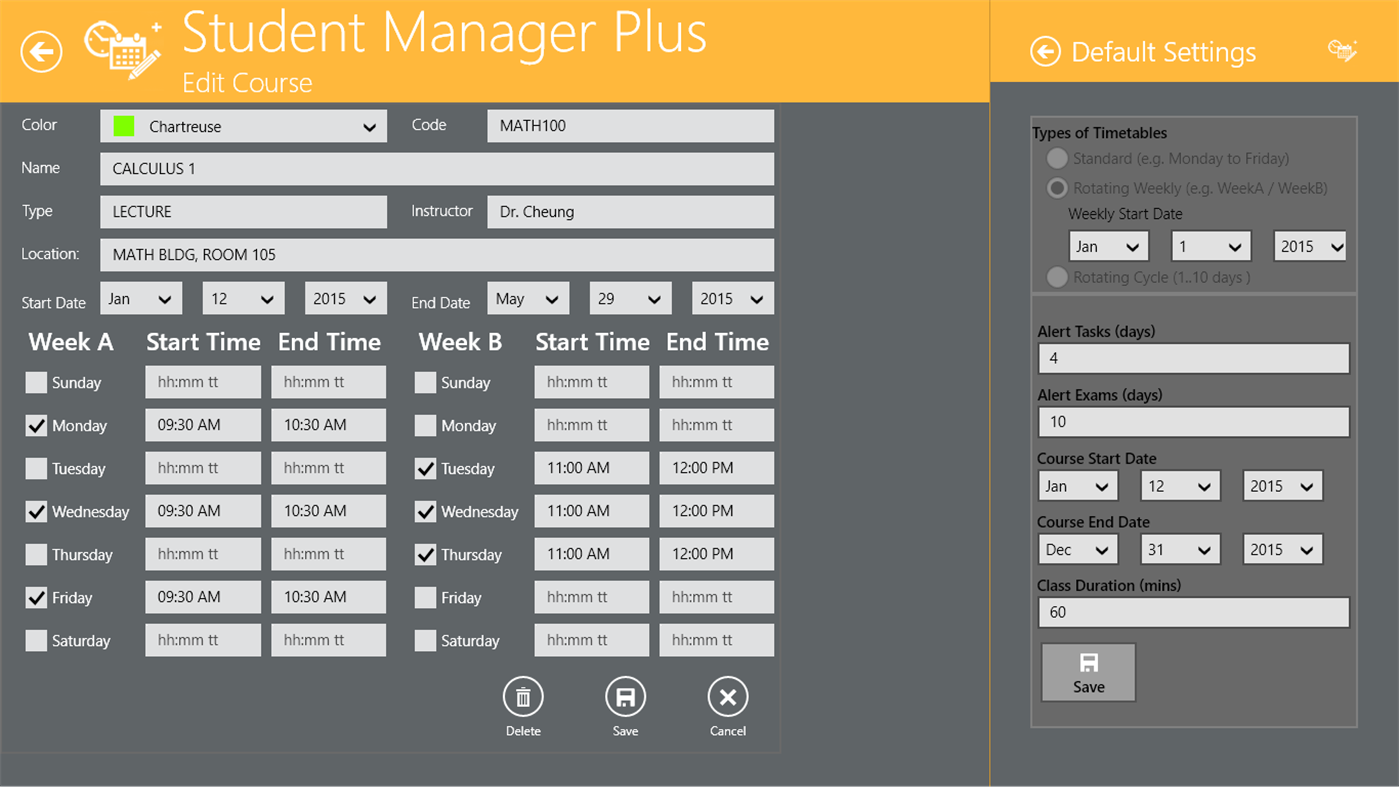Open the End Date day dropdown
The width and height of the screenshot is (1399, 787).
(630, 297)
